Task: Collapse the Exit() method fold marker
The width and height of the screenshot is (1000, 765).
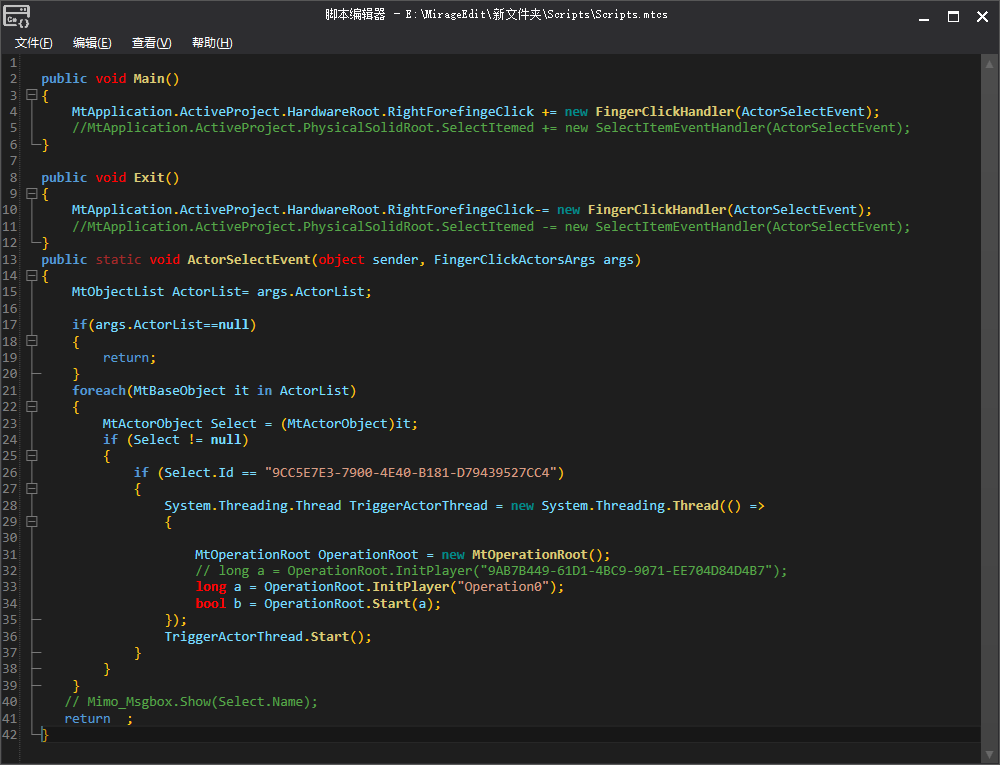Action: pos(32,193)
